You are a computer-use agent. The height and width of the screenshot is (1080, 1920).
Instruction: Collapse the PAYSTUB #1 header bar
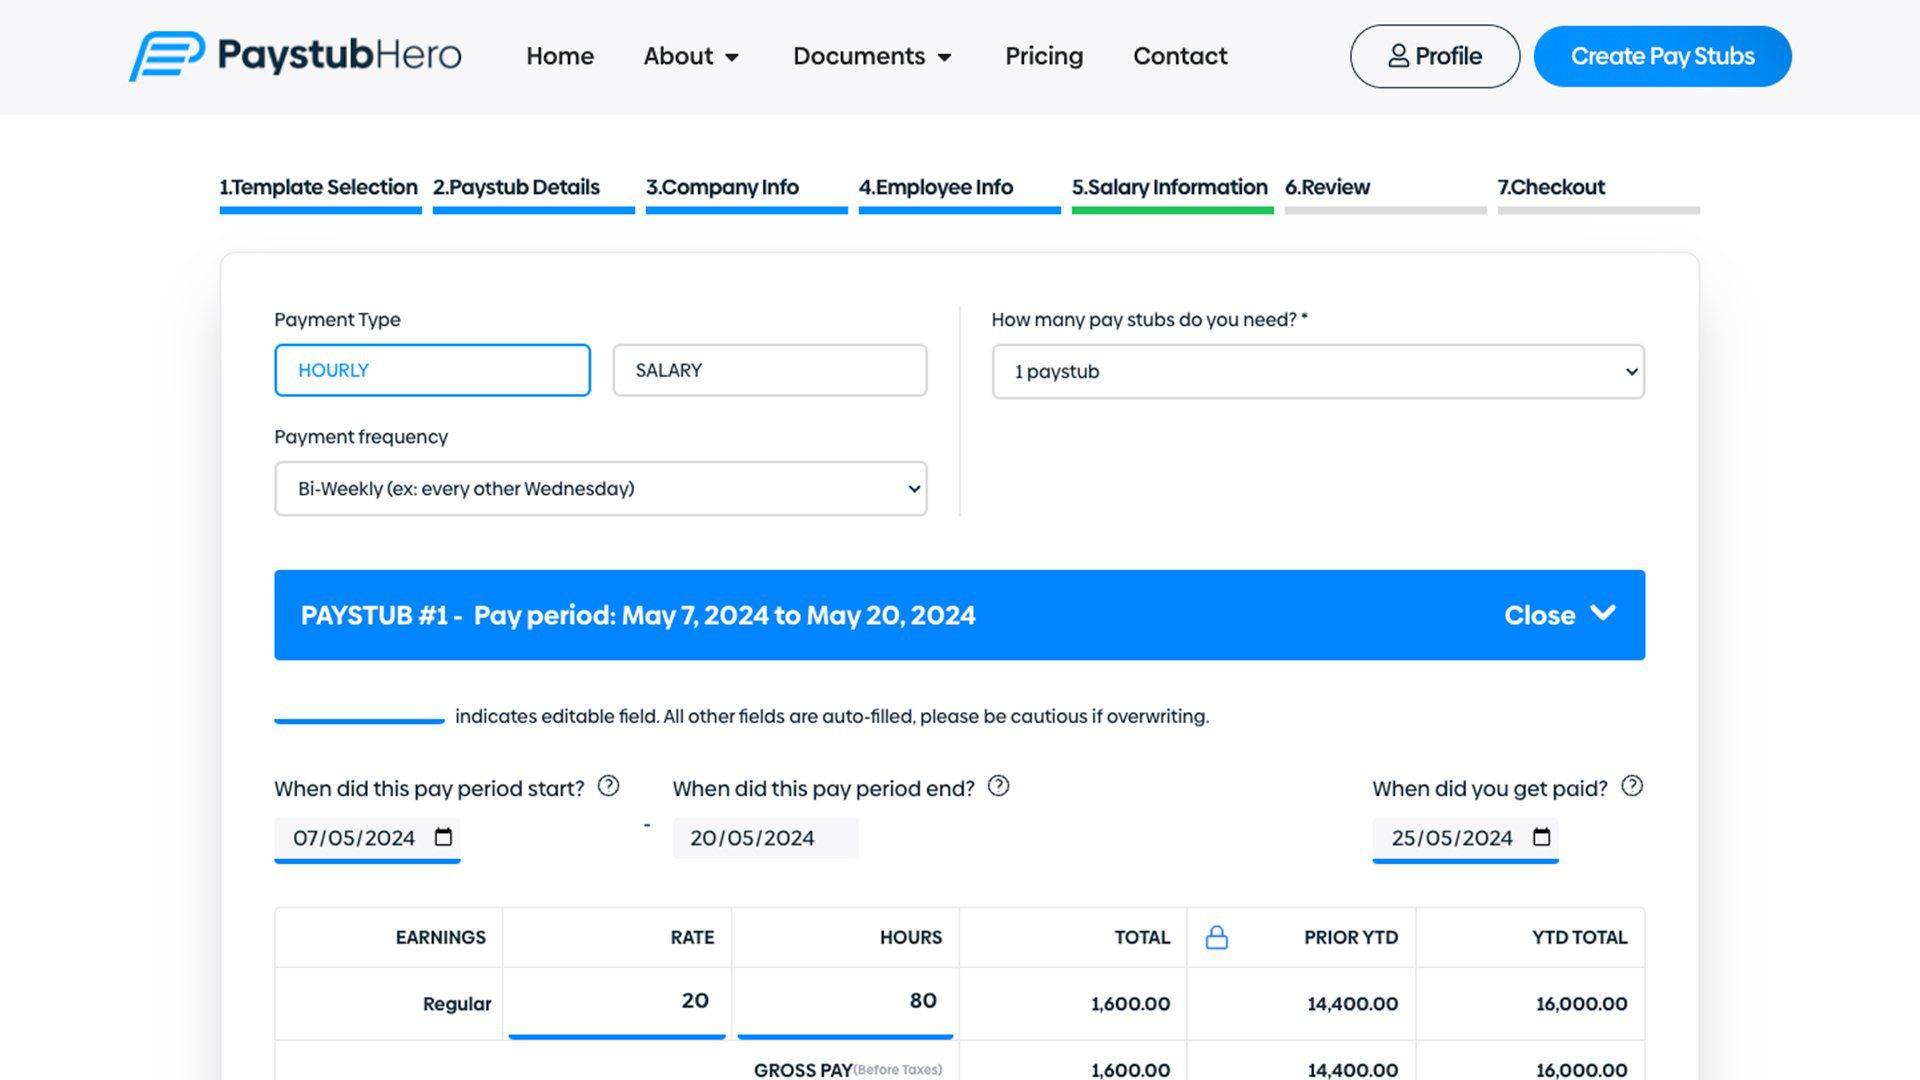pyautogui.click(x=960, y=615)
